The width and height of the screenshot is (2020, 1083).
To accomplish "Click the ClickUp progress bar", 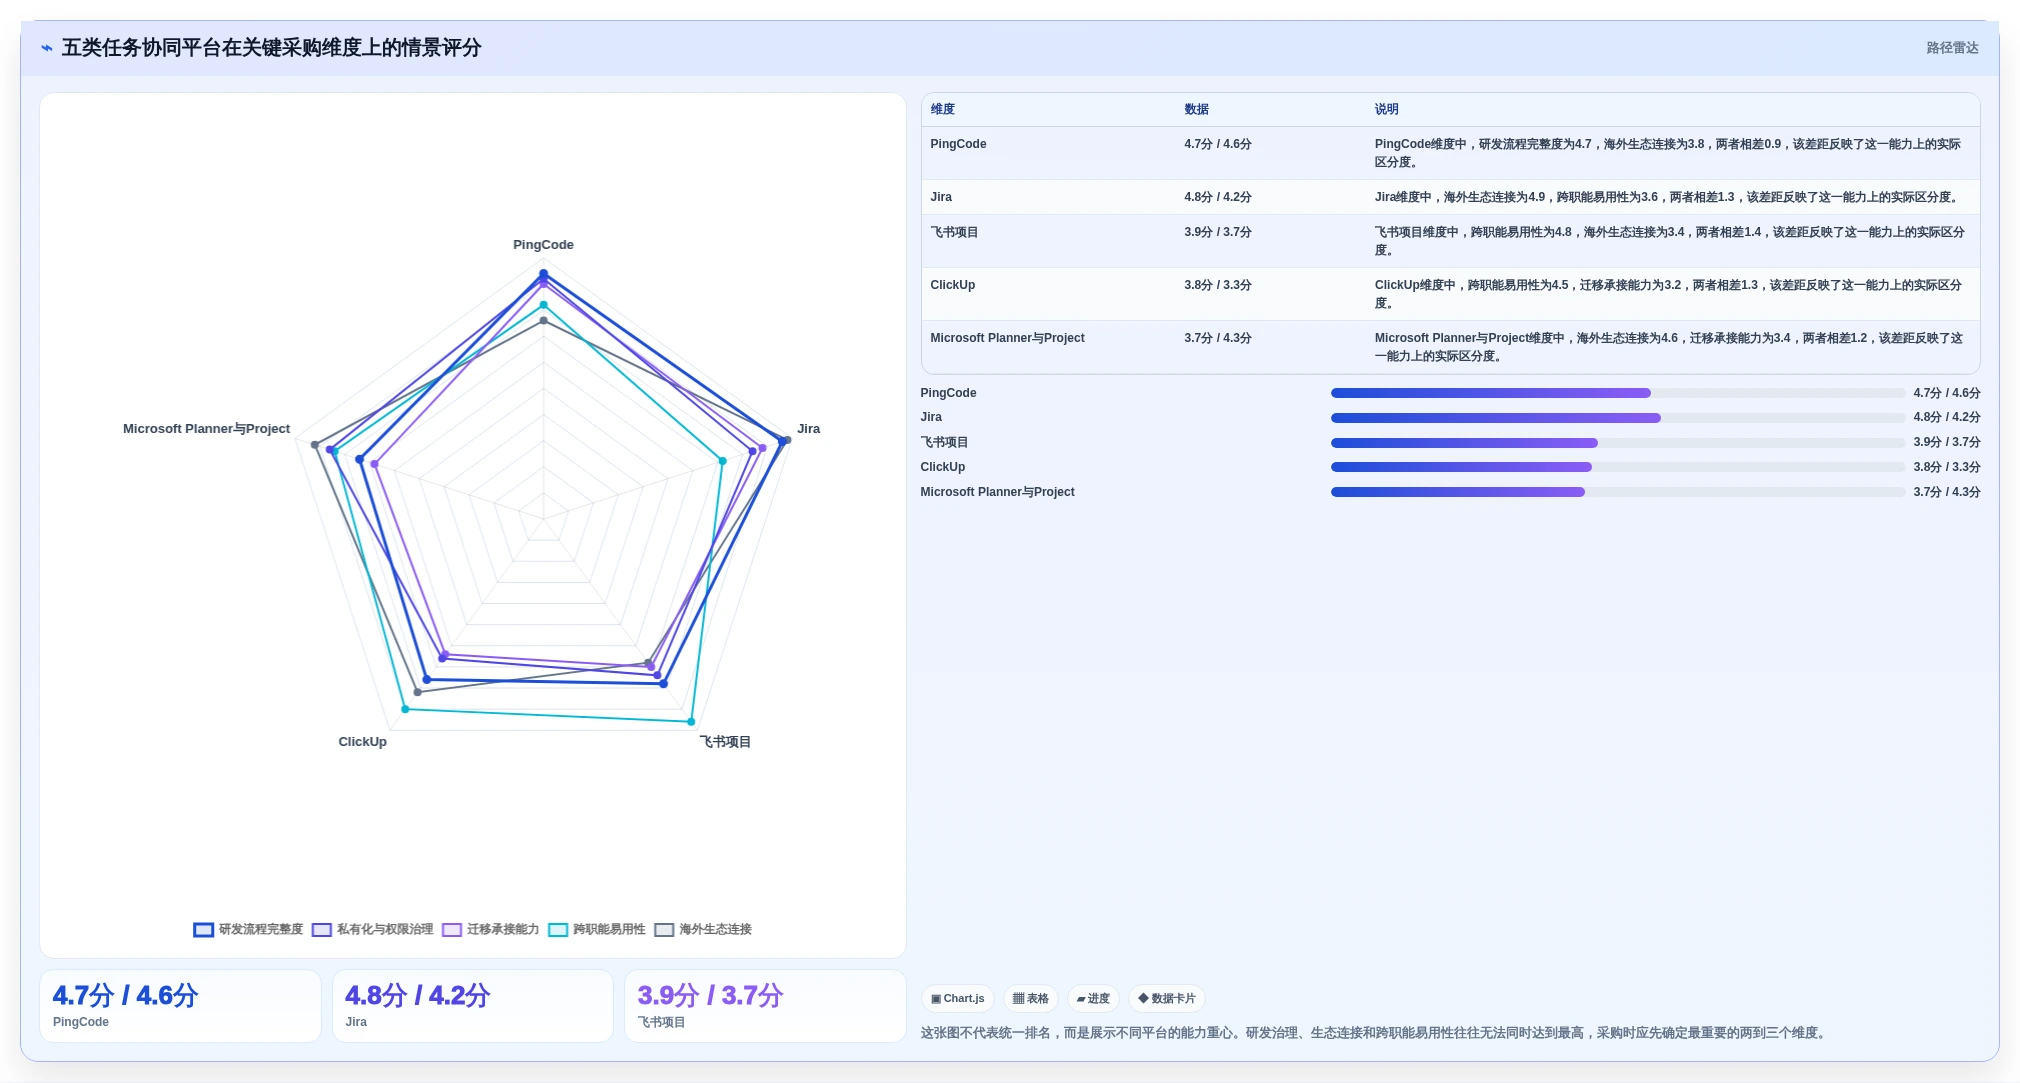I will point(1618,467).
